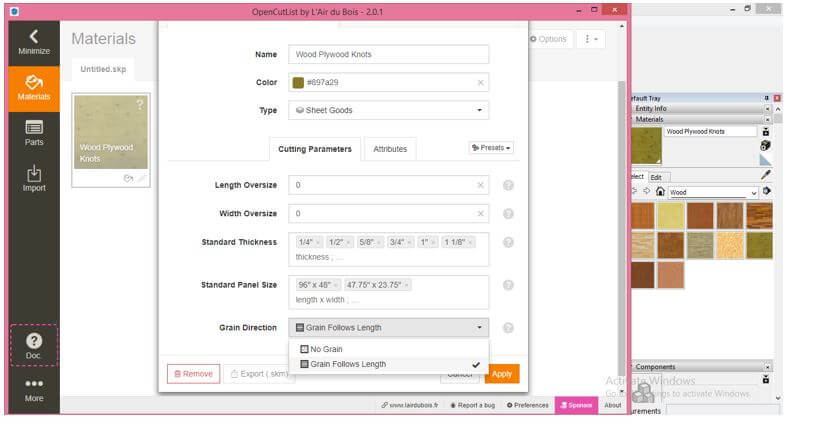This screenshot has height=426, width=817.
Task: Click the current material preview in SketchUp tray
Action: (x=646, y=145)
